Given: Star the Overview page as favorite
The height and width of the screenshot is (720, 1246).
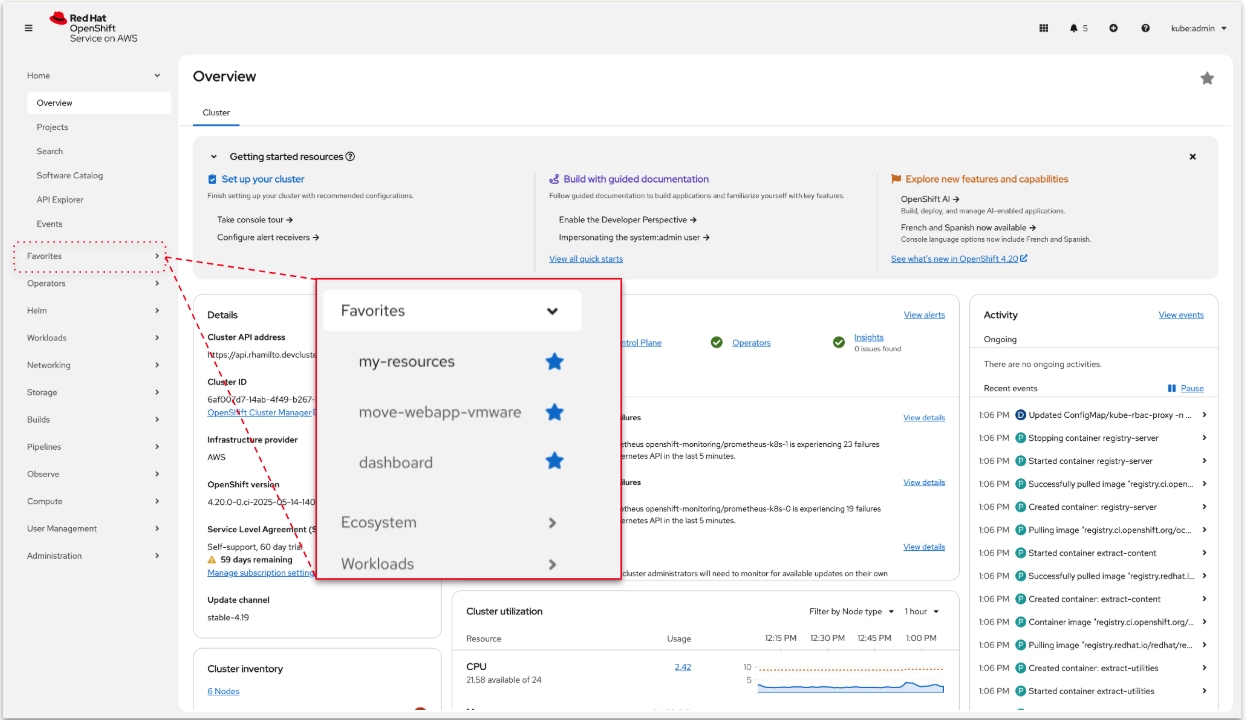Looking at the screenshot, I should tap(1207, 78).
